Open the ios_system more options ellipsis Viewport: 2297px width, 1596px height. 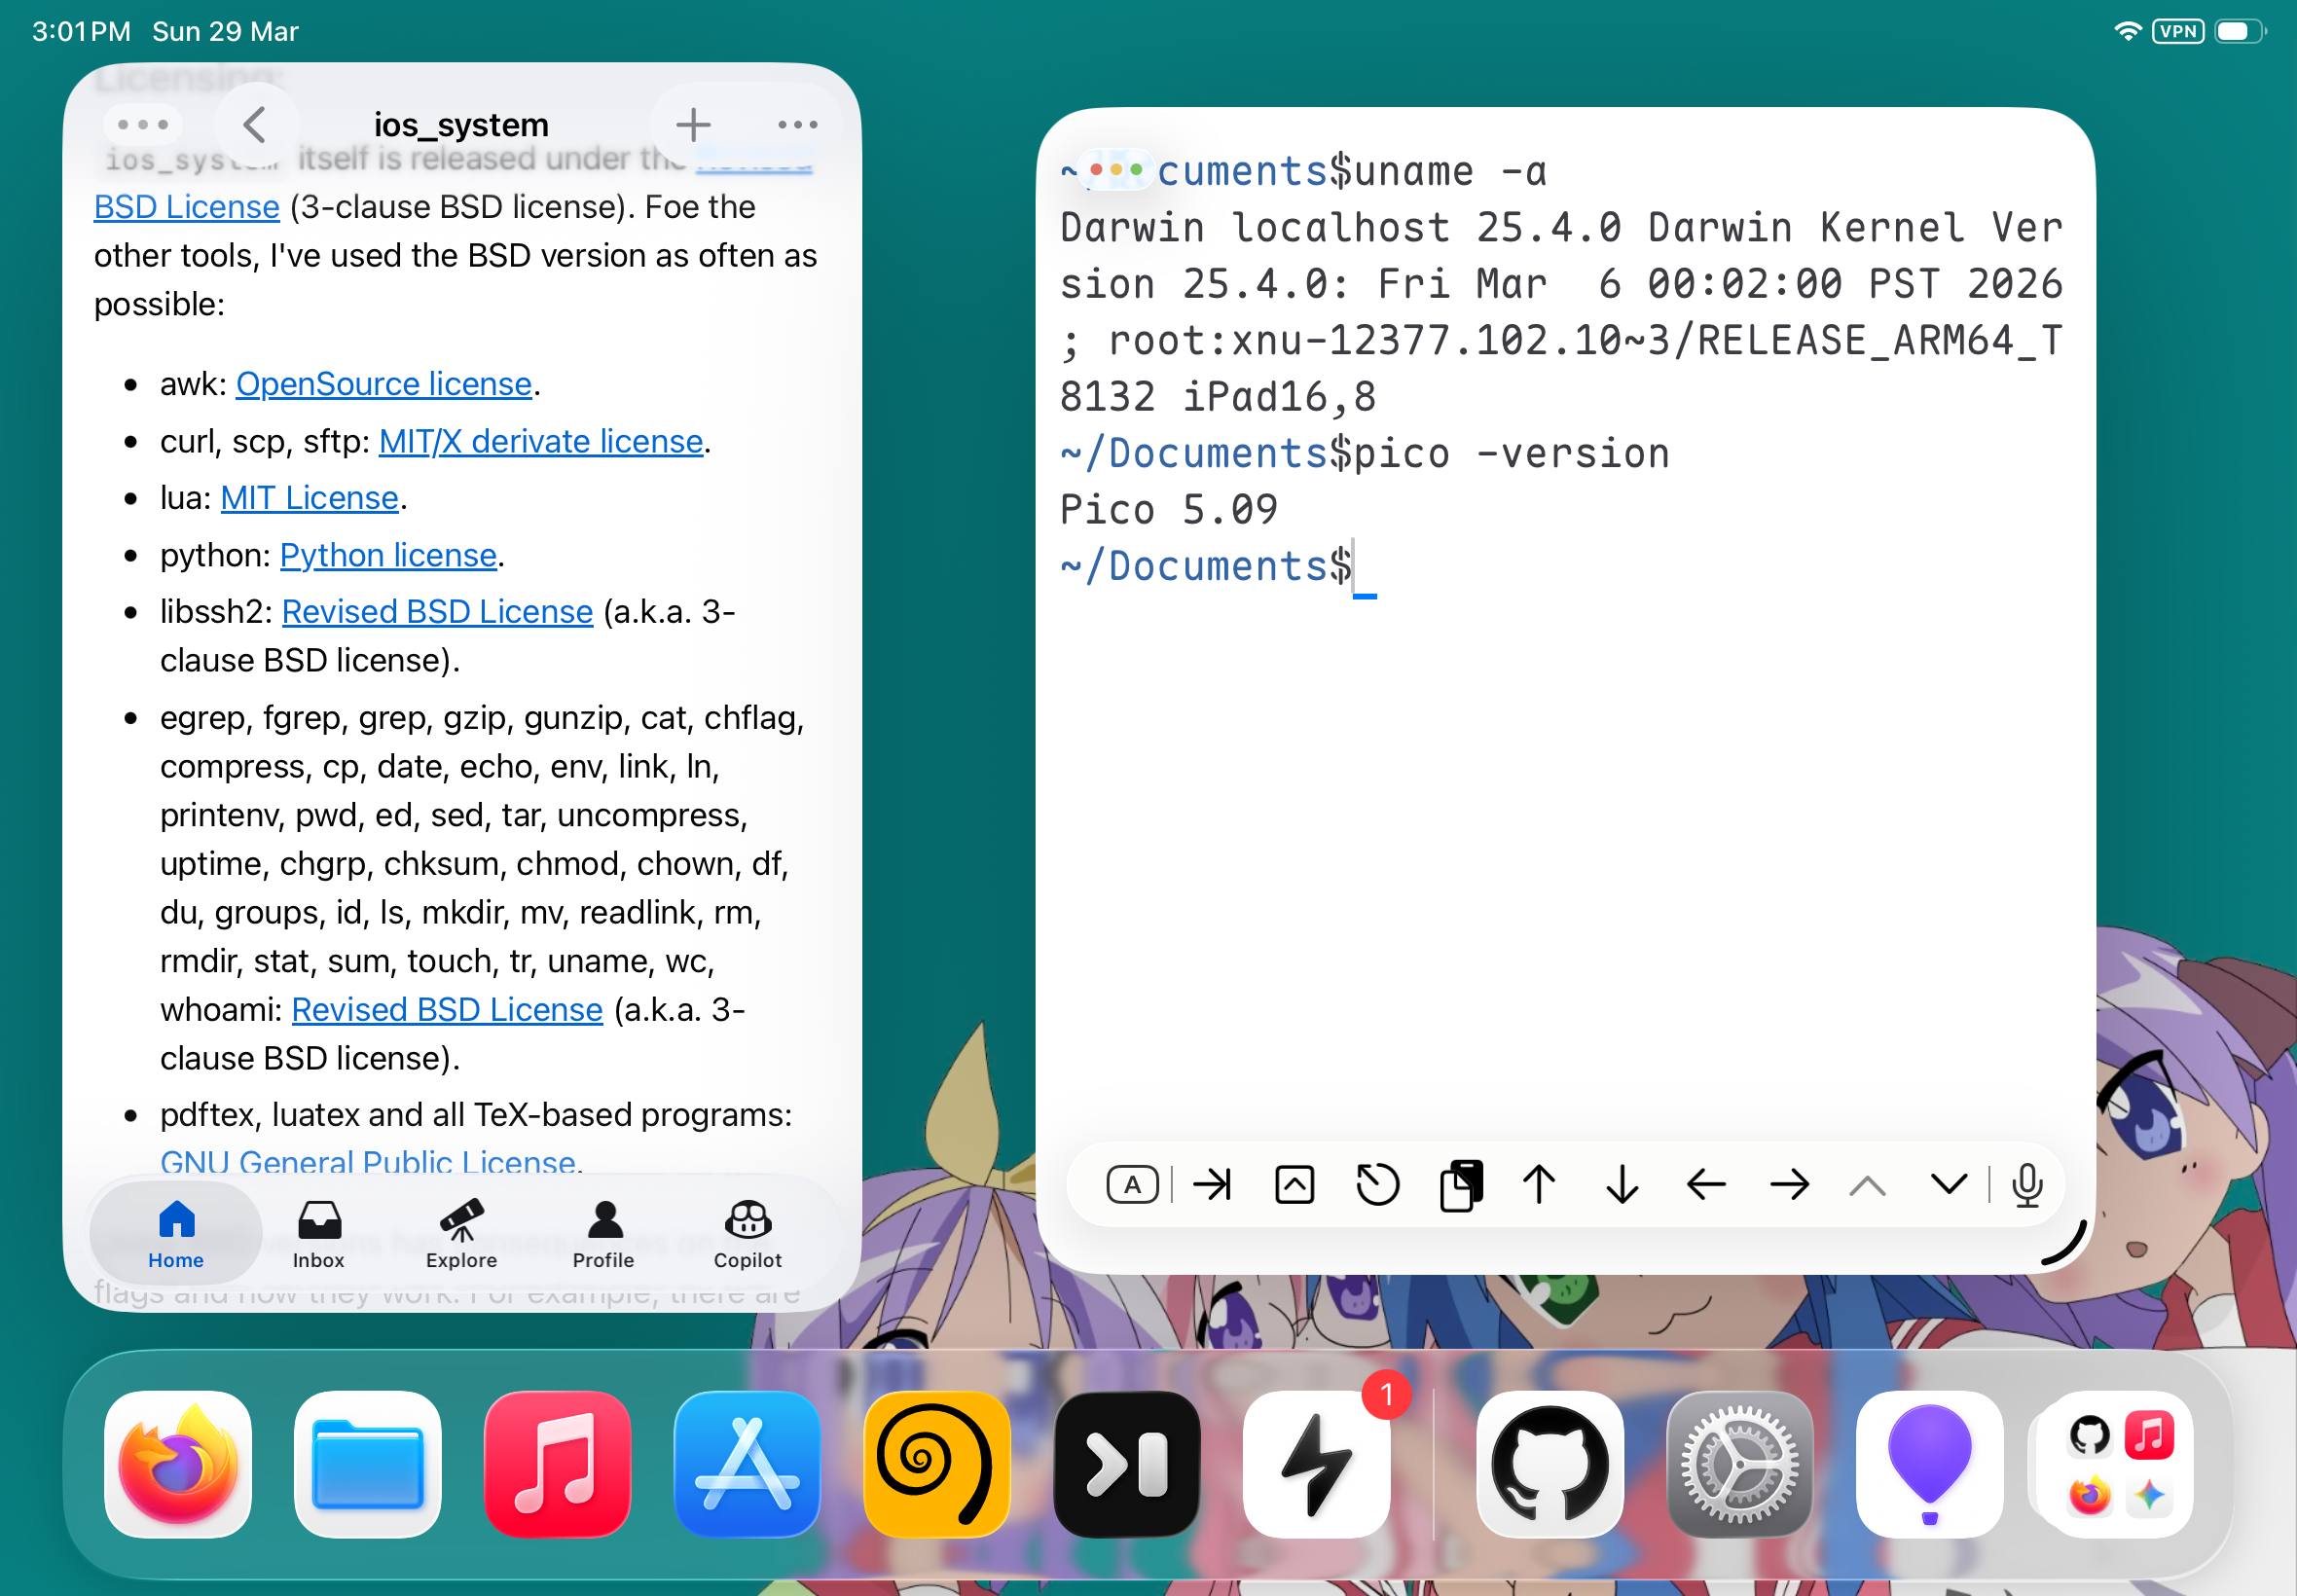[x=797, y=125]
